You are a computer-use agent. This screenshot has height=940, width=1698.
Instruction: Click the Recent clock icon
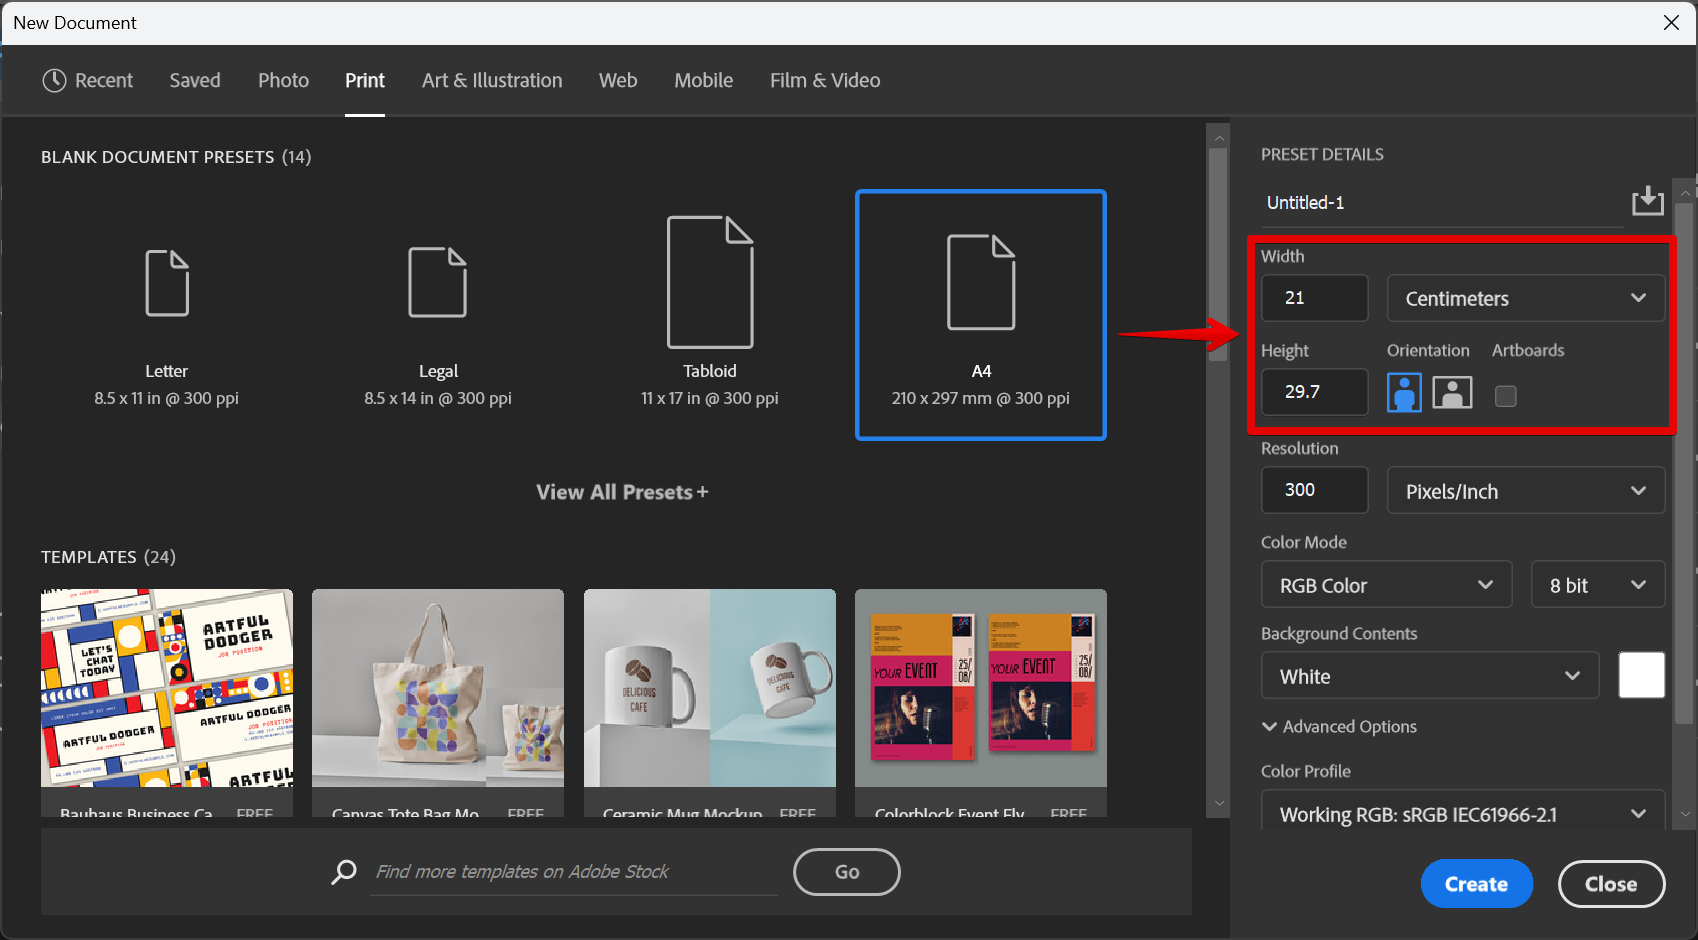[54, 80]
